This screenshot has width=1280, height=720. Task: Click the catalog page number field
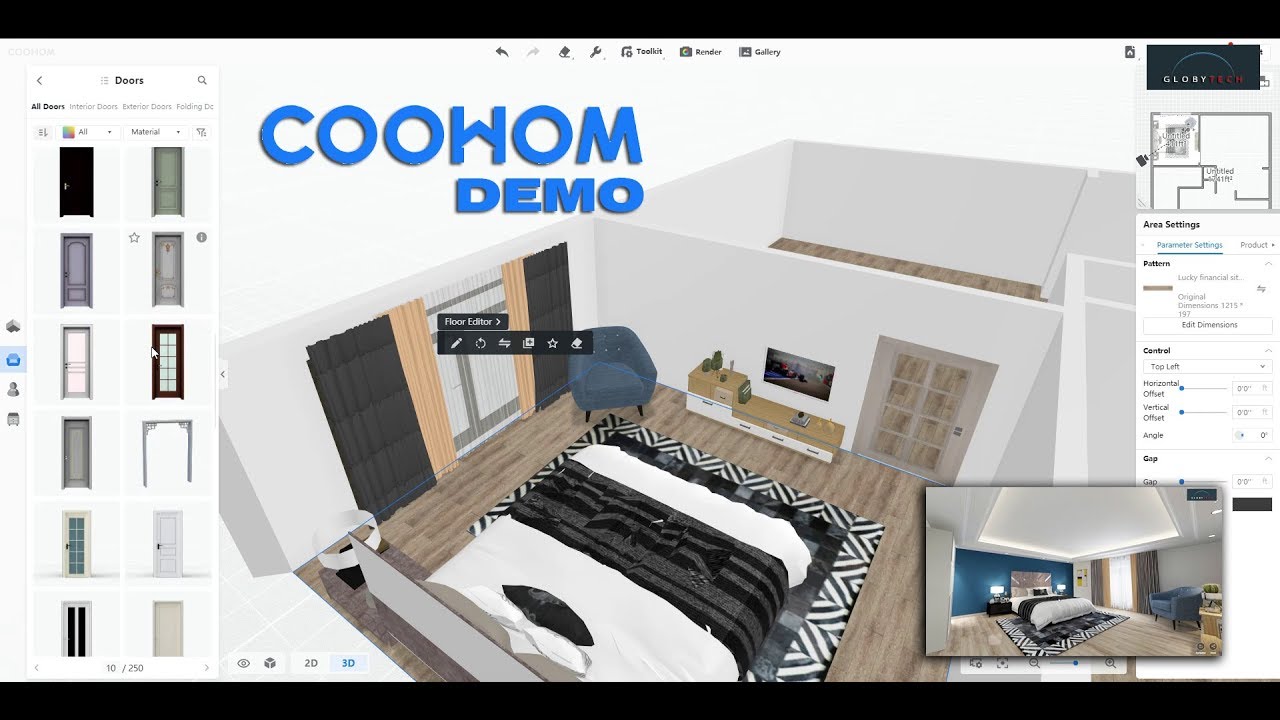(111, 668)
